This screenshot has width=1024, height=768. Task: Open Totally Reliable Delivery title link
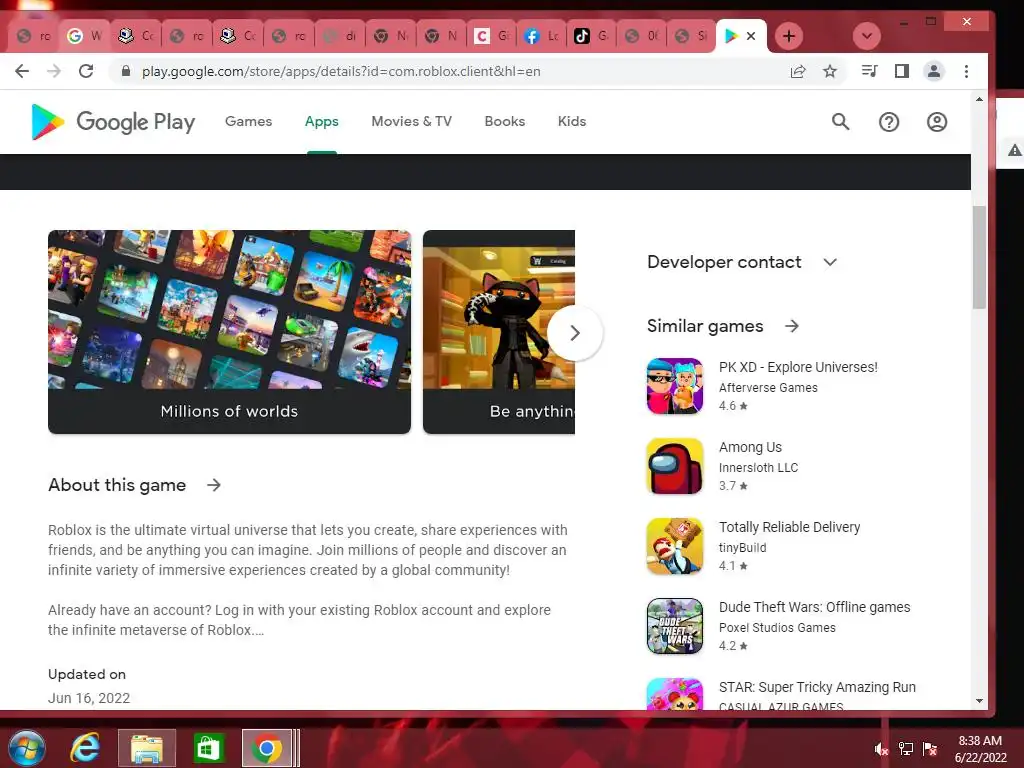pyautogui.click(x=790, y=527)
